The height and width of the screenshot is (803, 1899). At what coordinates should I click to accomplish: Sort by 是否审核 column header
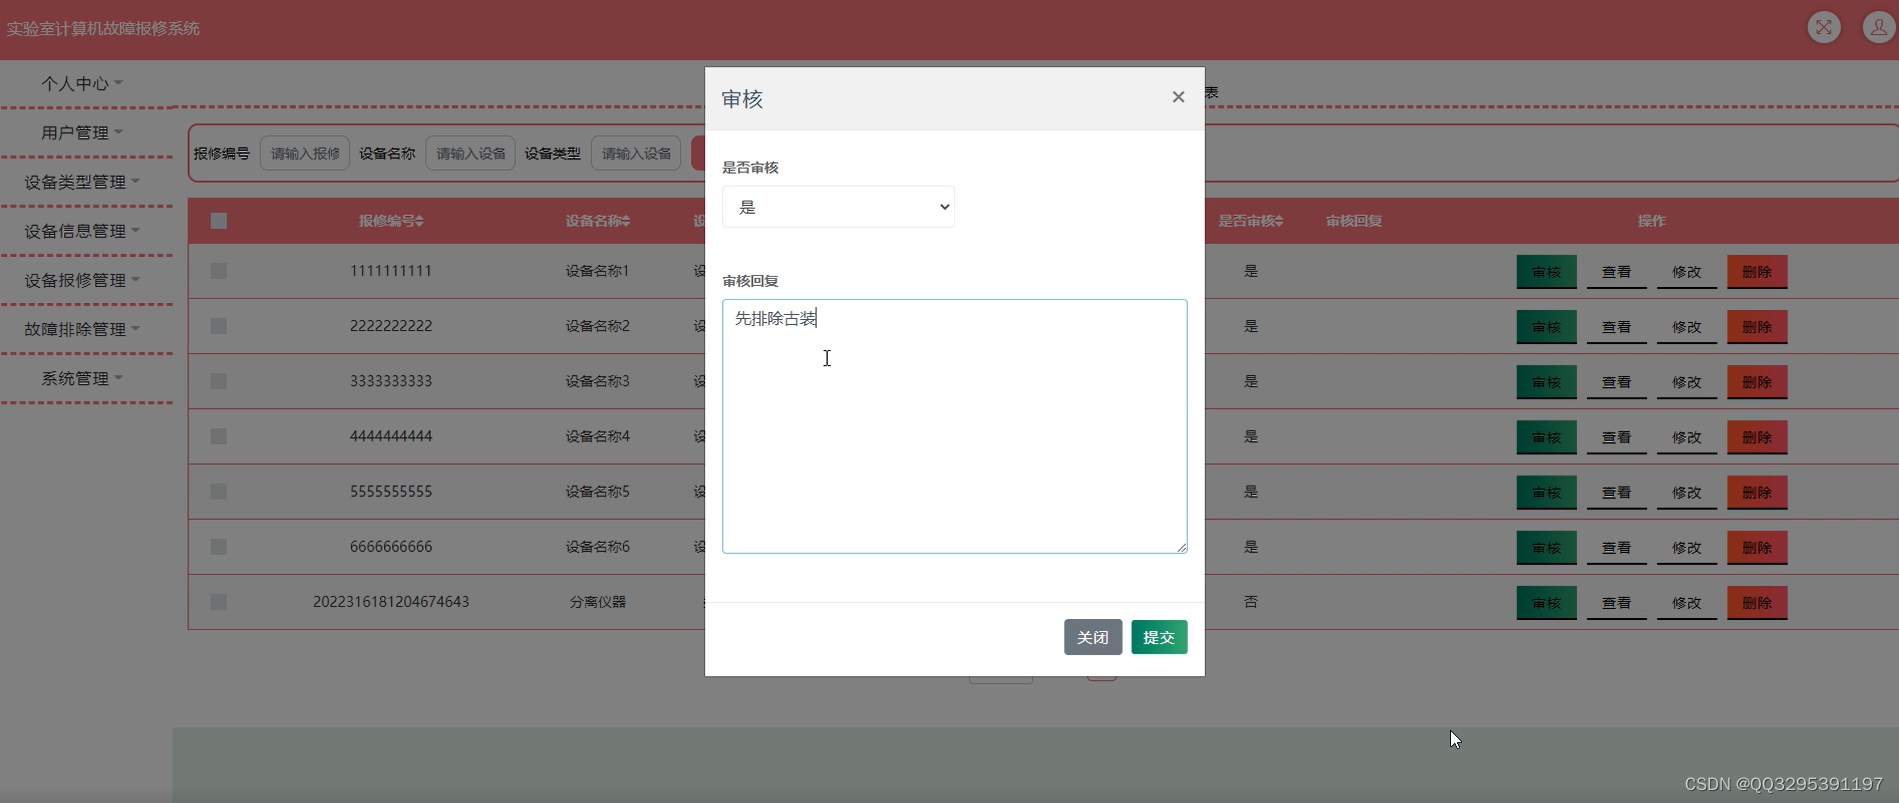(x=1250, y=221)
